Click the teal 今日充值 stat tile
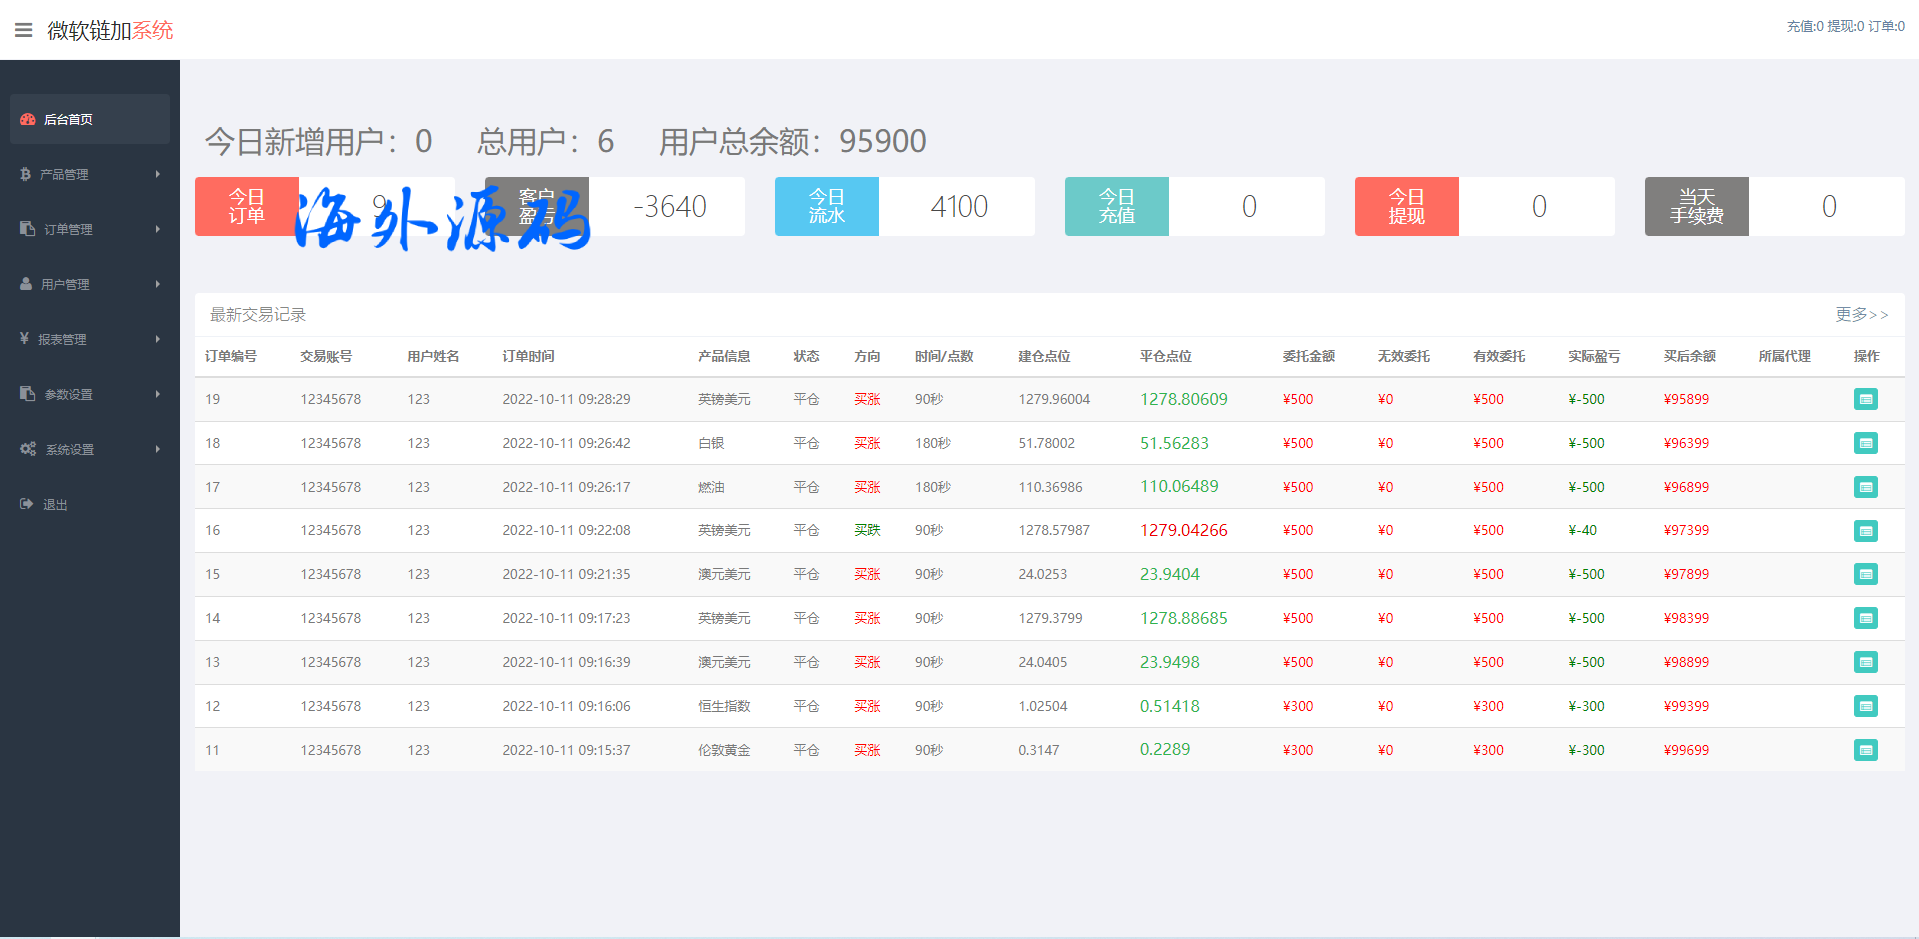Screen dimensions: 1919x939 [1116, 206]
